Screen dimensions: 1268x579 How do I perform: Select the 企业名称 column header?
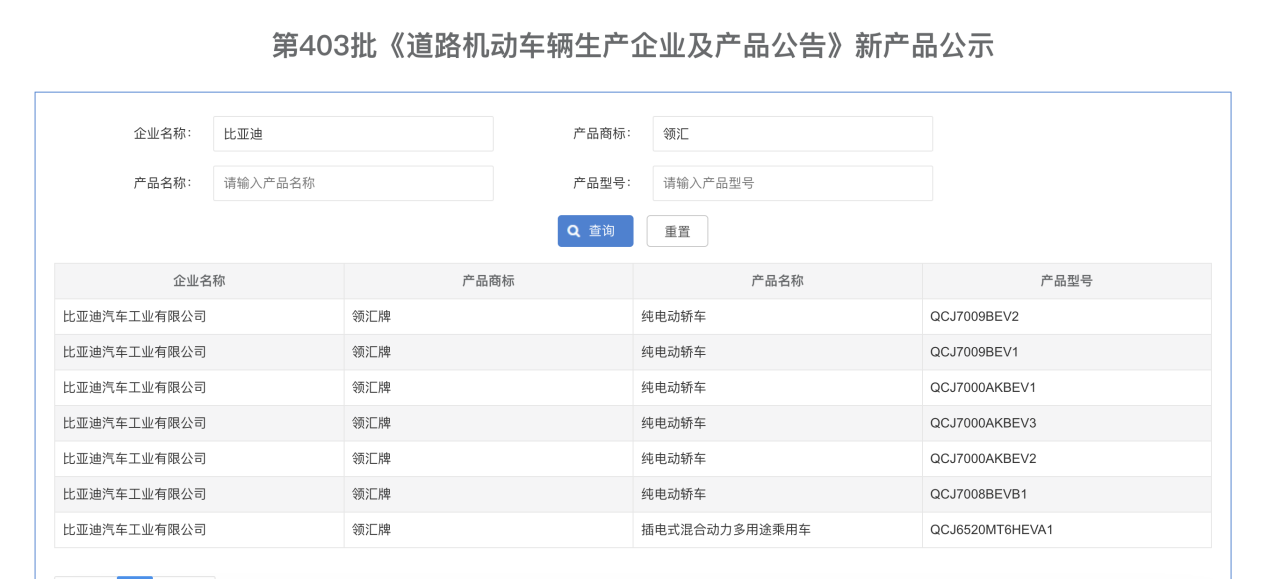tap(199, 281)
